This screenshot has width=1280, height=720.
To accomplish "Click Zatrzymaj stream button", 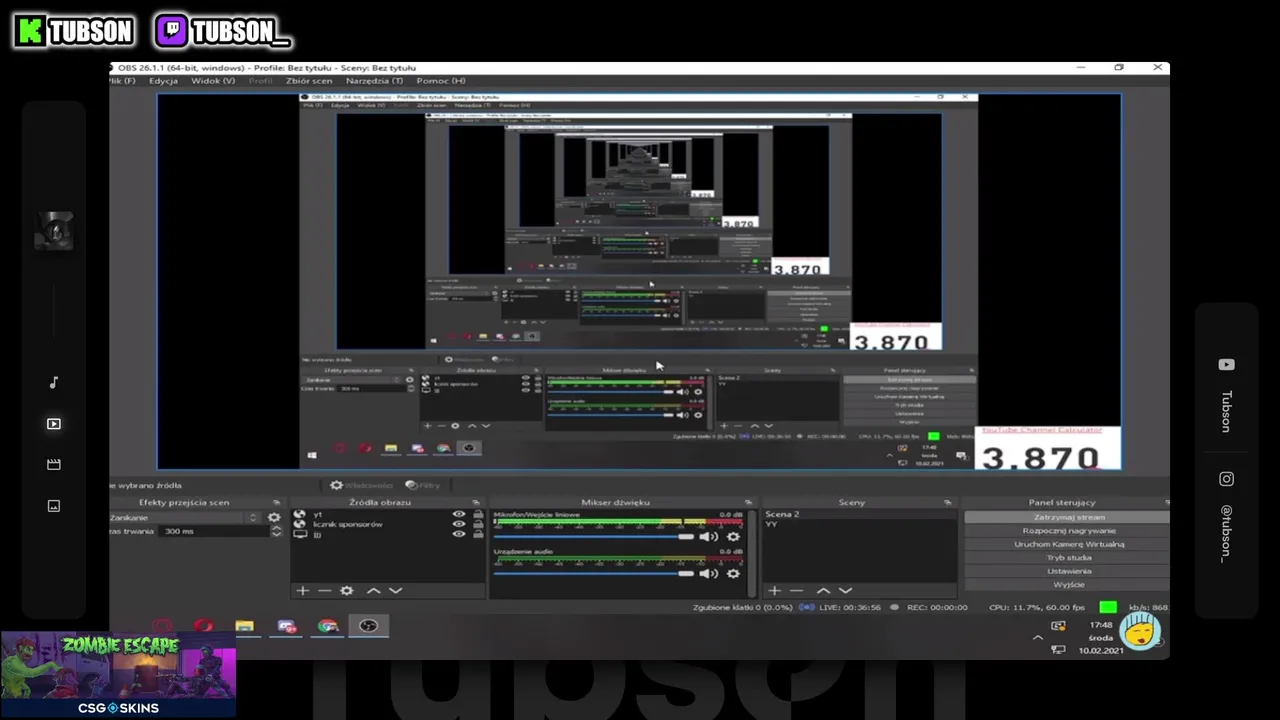I will point(1069,518).
